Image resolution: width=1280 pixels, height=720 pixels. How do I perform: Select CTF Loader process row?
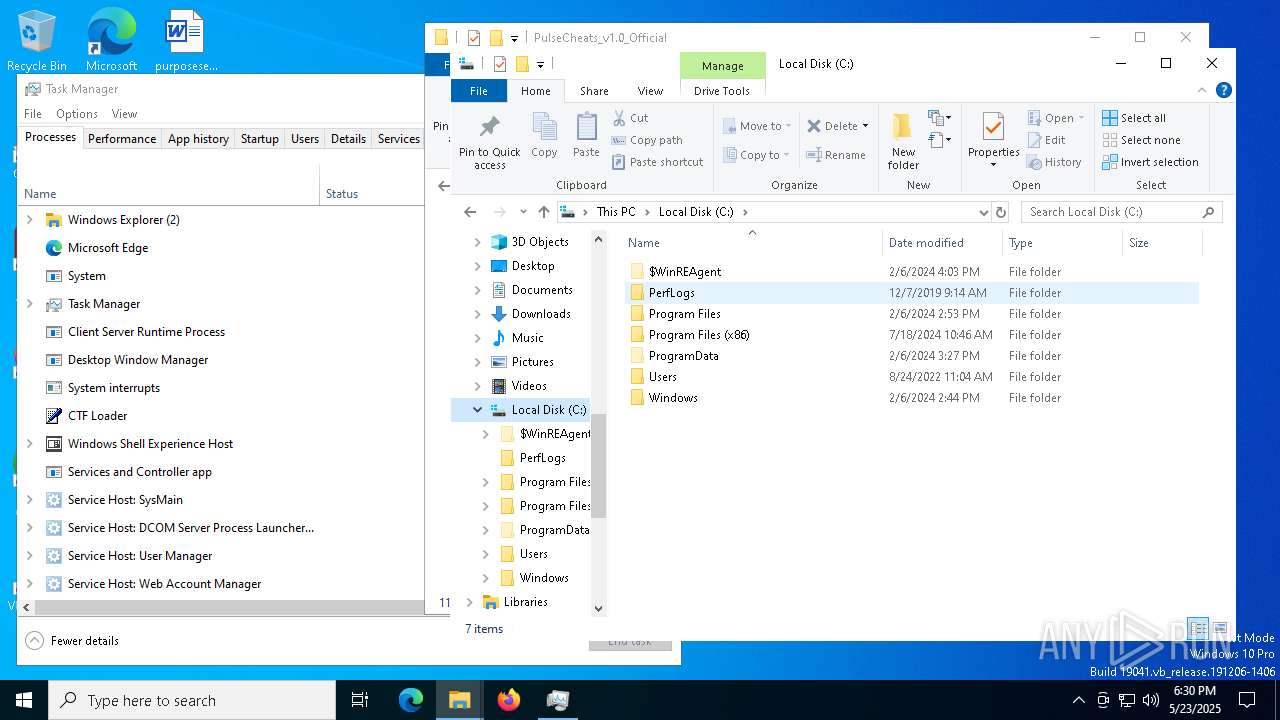tap(221, 416)
